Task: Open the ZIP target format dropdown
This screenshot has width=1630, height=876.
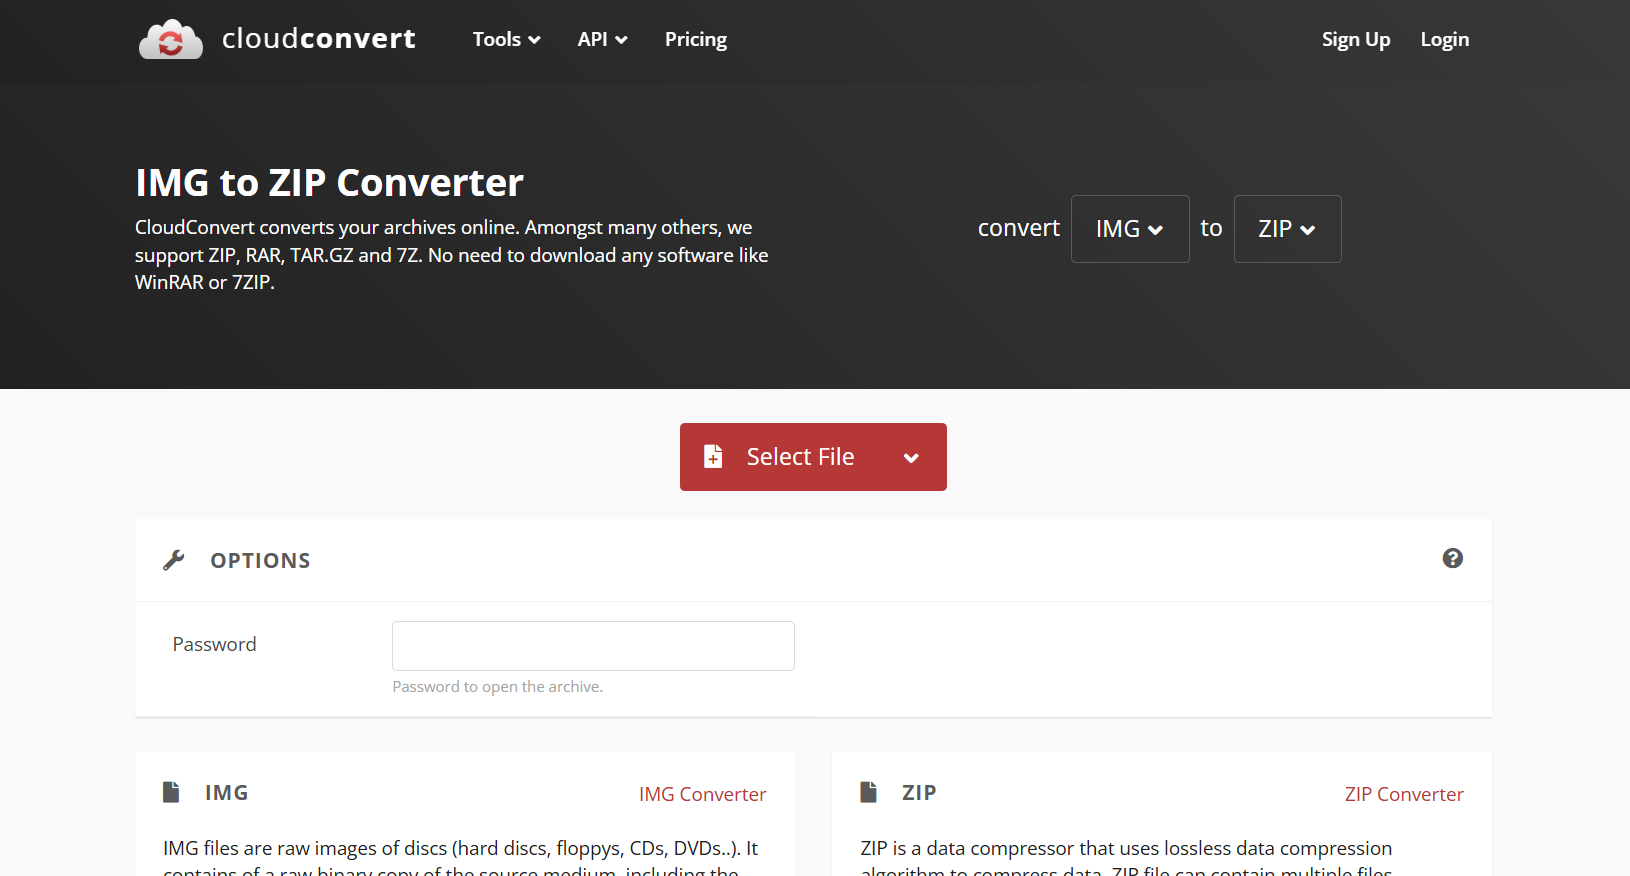Action: click(x=1288, y=229)
